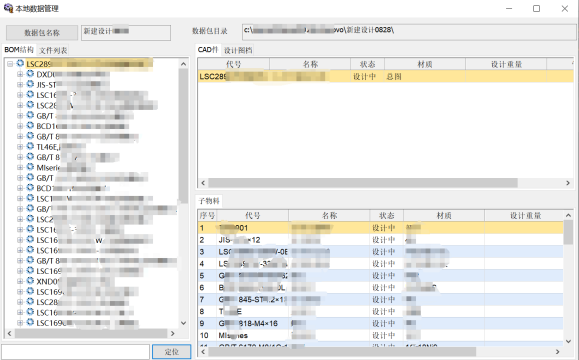Expand the JIS-ST tree node

click(20, 85)
